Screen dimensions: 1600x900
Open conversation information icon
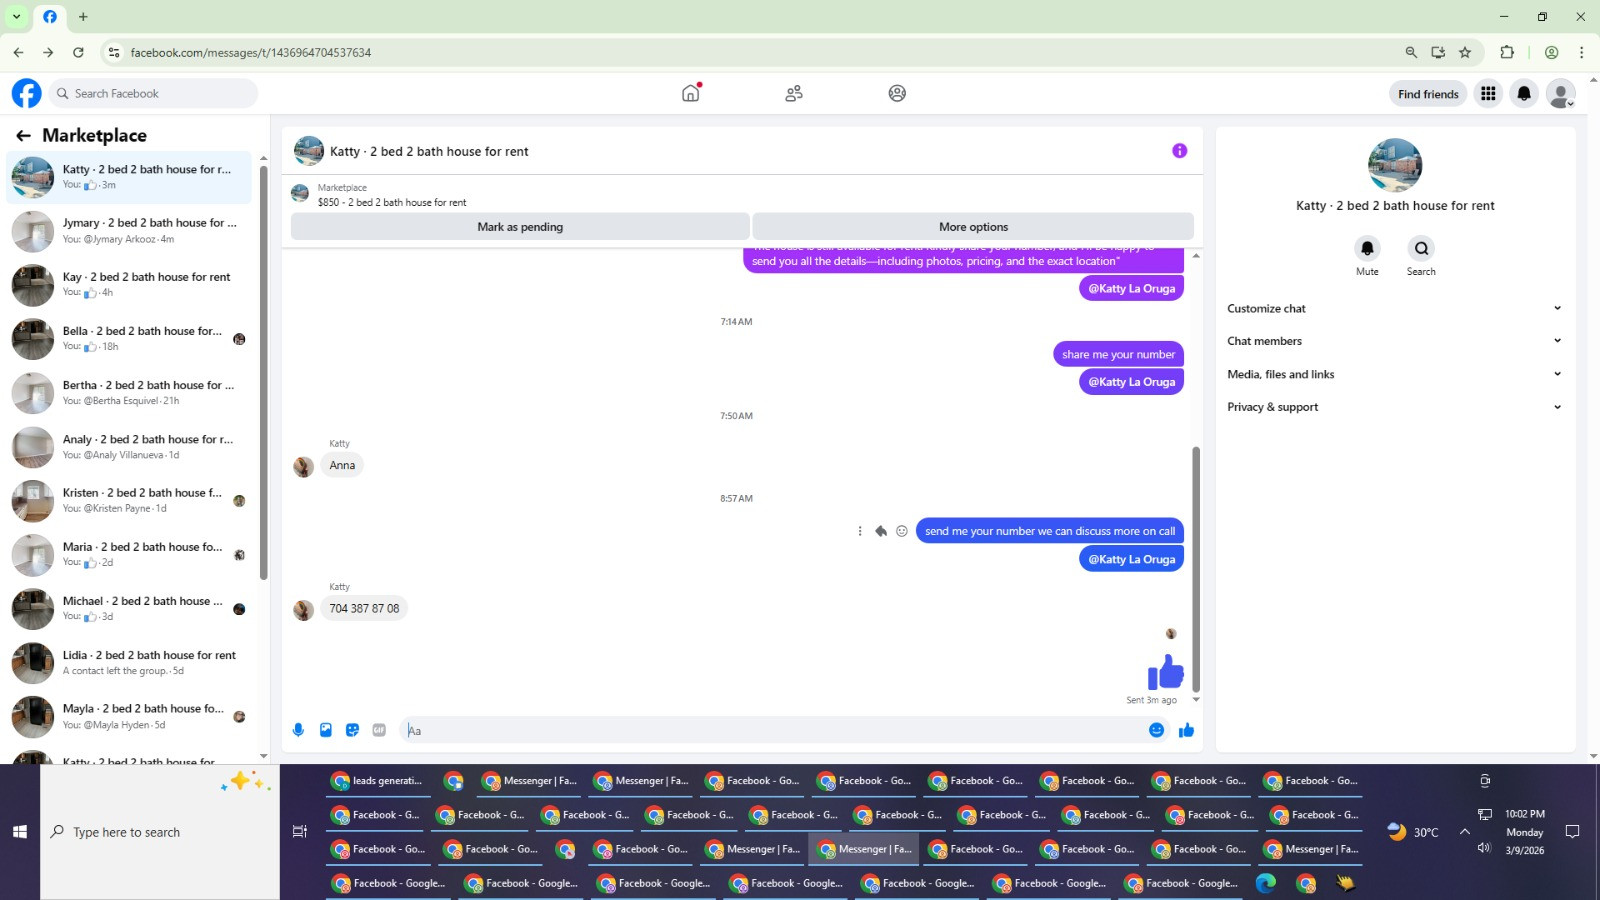tap(1180, 151)
